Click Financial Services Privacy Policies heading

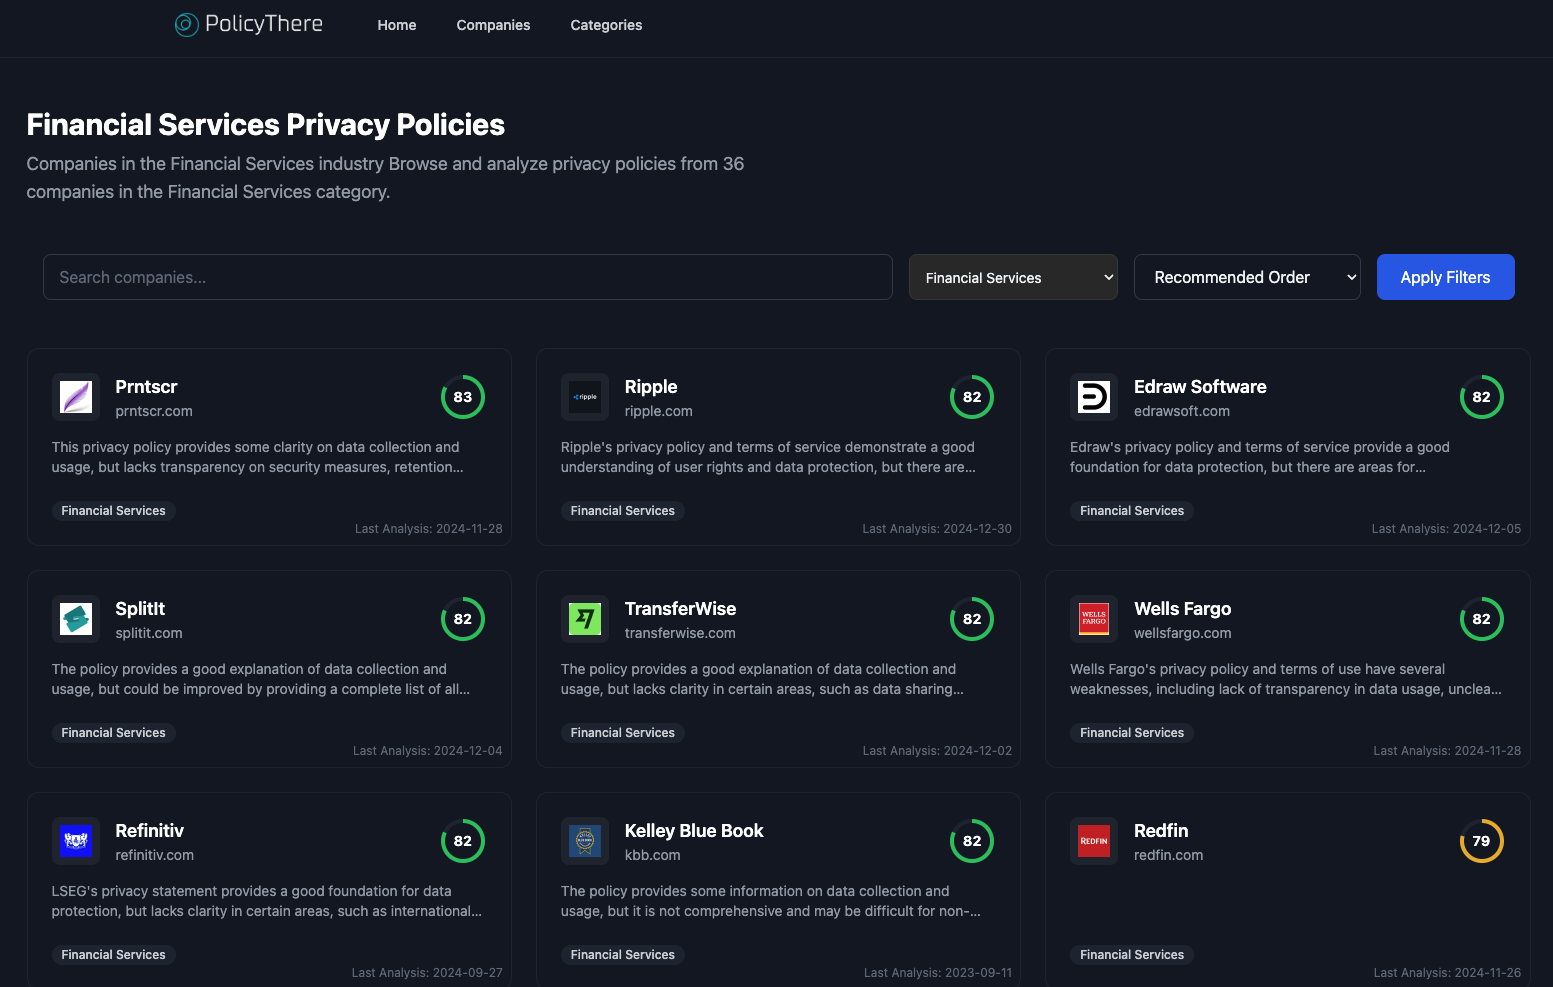265,125
